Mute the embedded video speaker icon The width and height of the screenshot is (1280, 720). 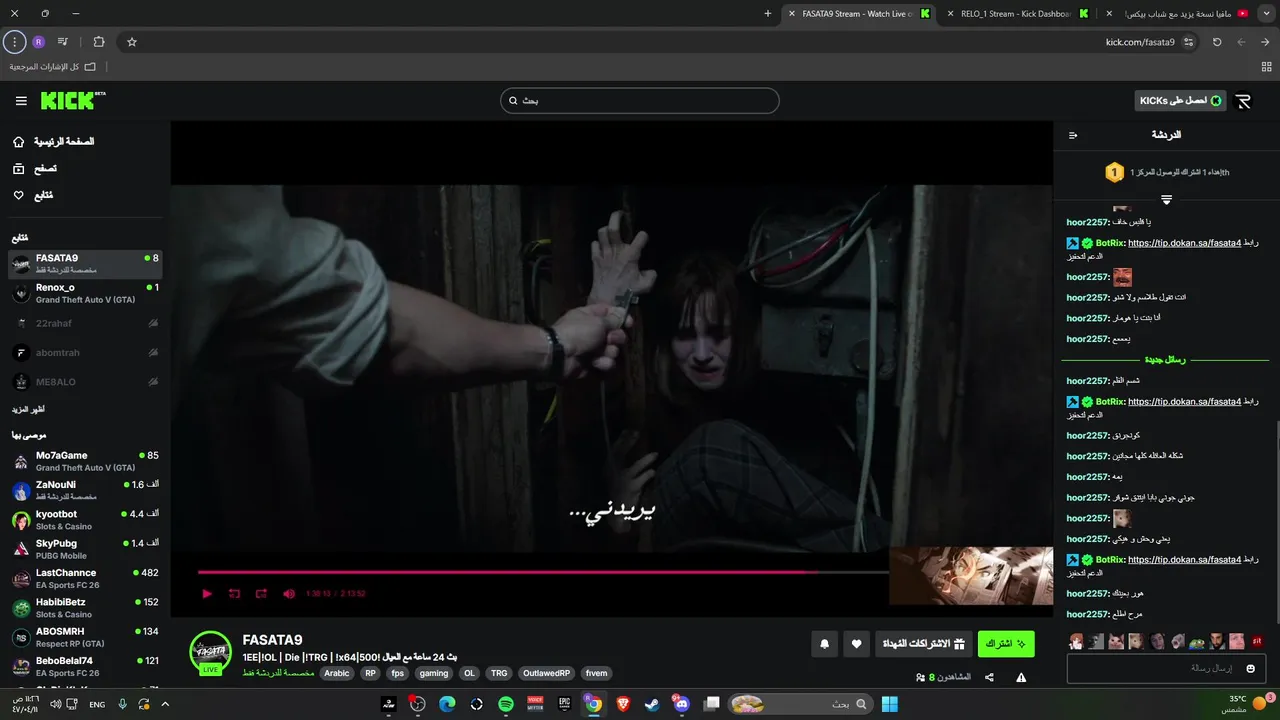pyautogui.click(x=289, y=593)
